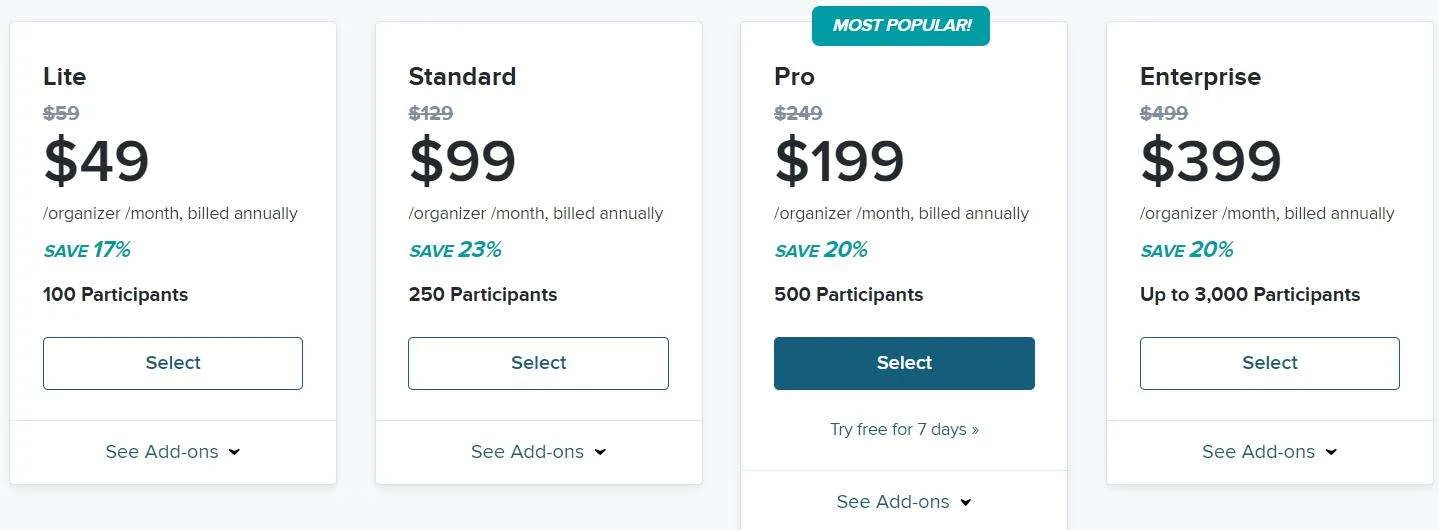Click the Lite plan title
Screen dimensions: 1439x530
pyautogui.click(x=65, y=77)
